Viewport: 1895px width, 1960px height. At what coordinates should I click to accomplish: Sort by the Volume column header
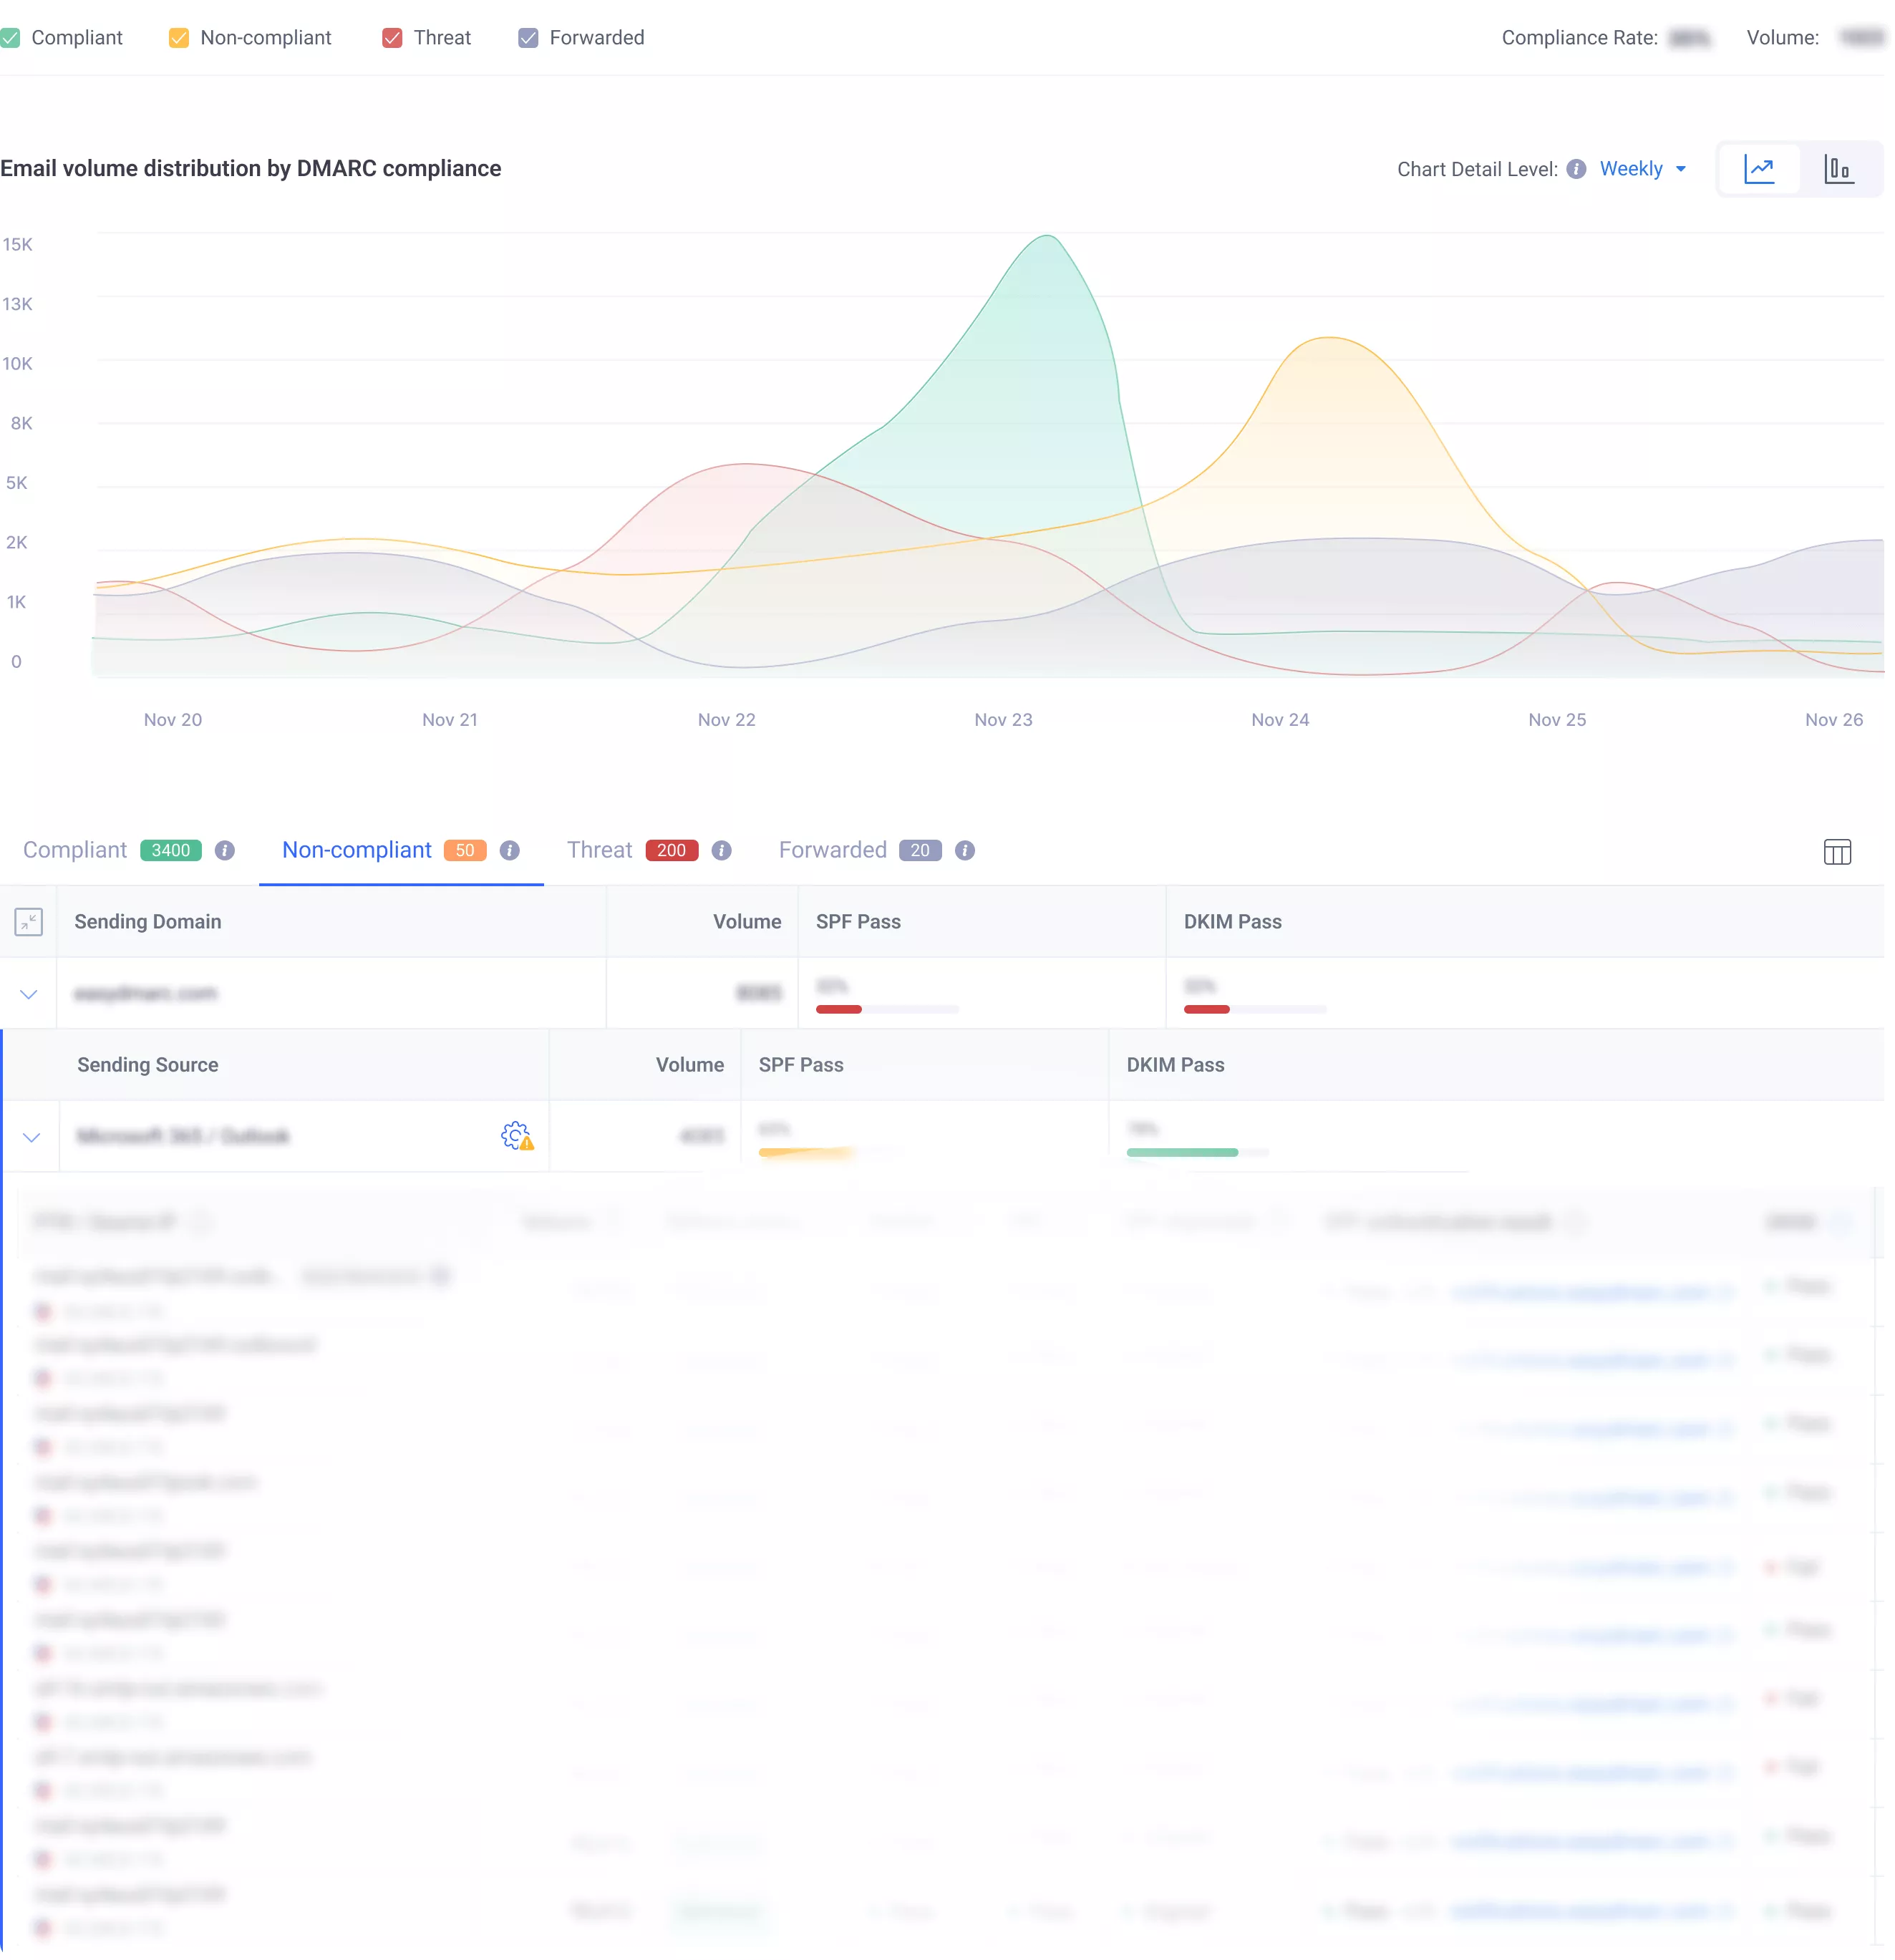point(747,921)
